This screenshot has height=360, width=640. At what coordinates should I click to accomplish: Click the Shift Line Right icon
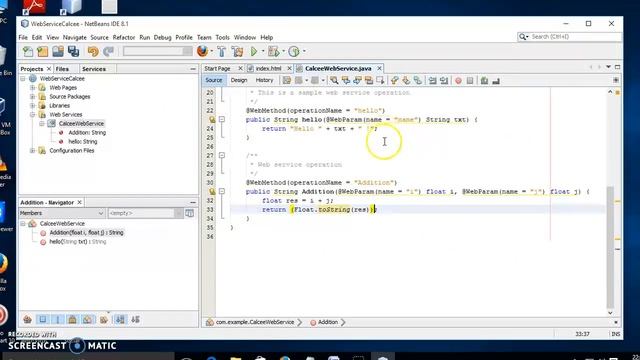(444, 80)
